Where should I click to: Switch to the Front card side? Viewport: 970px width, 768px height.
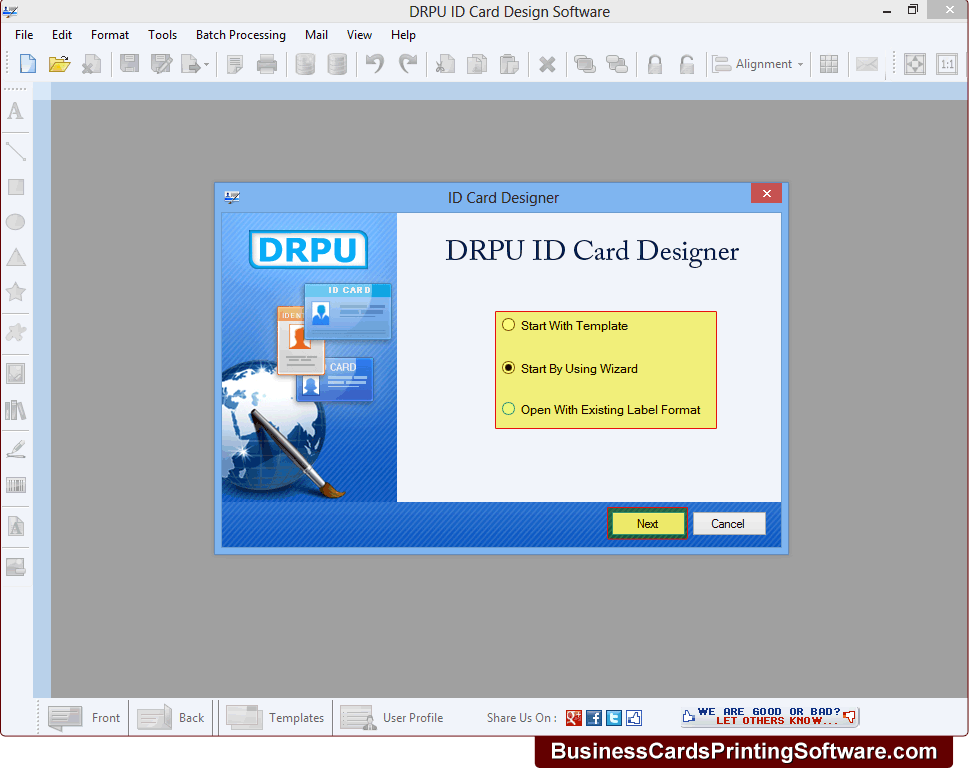point(84,717)
